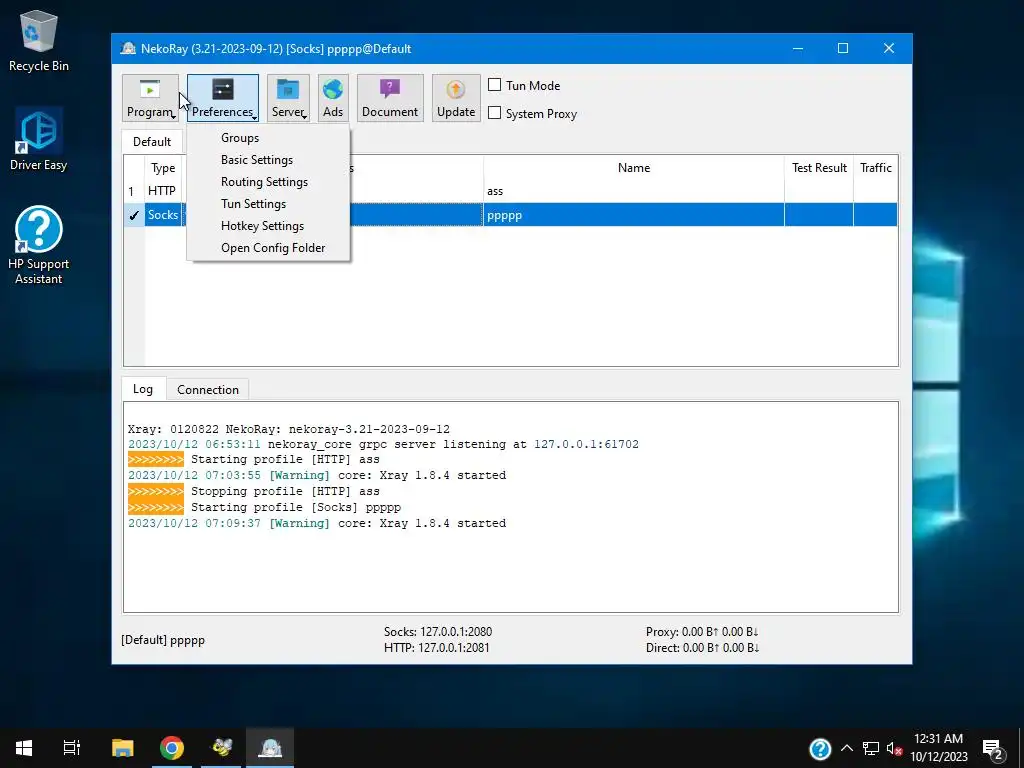The width and height of the screenshot is (1024, 768).
Task: Open File Explorer from the taskbar
Action: pyautogui.click(x=122, y=748)
